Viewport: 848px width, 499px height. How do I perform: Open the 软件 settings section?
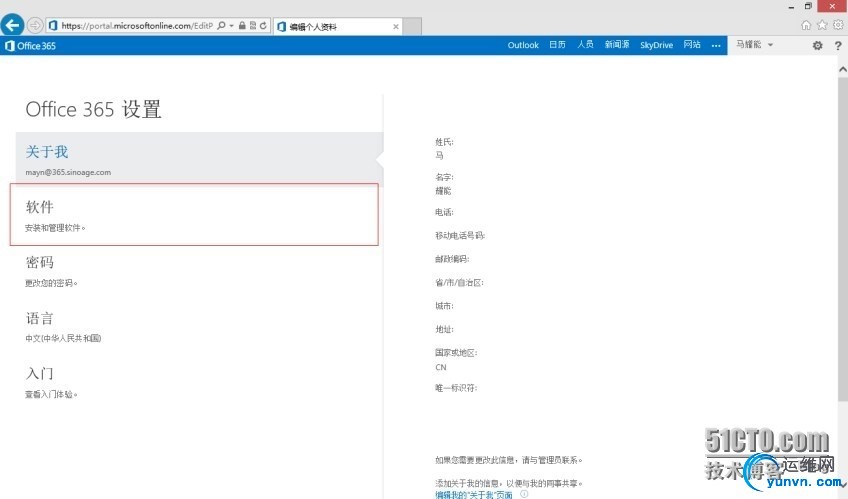[194, 215]
